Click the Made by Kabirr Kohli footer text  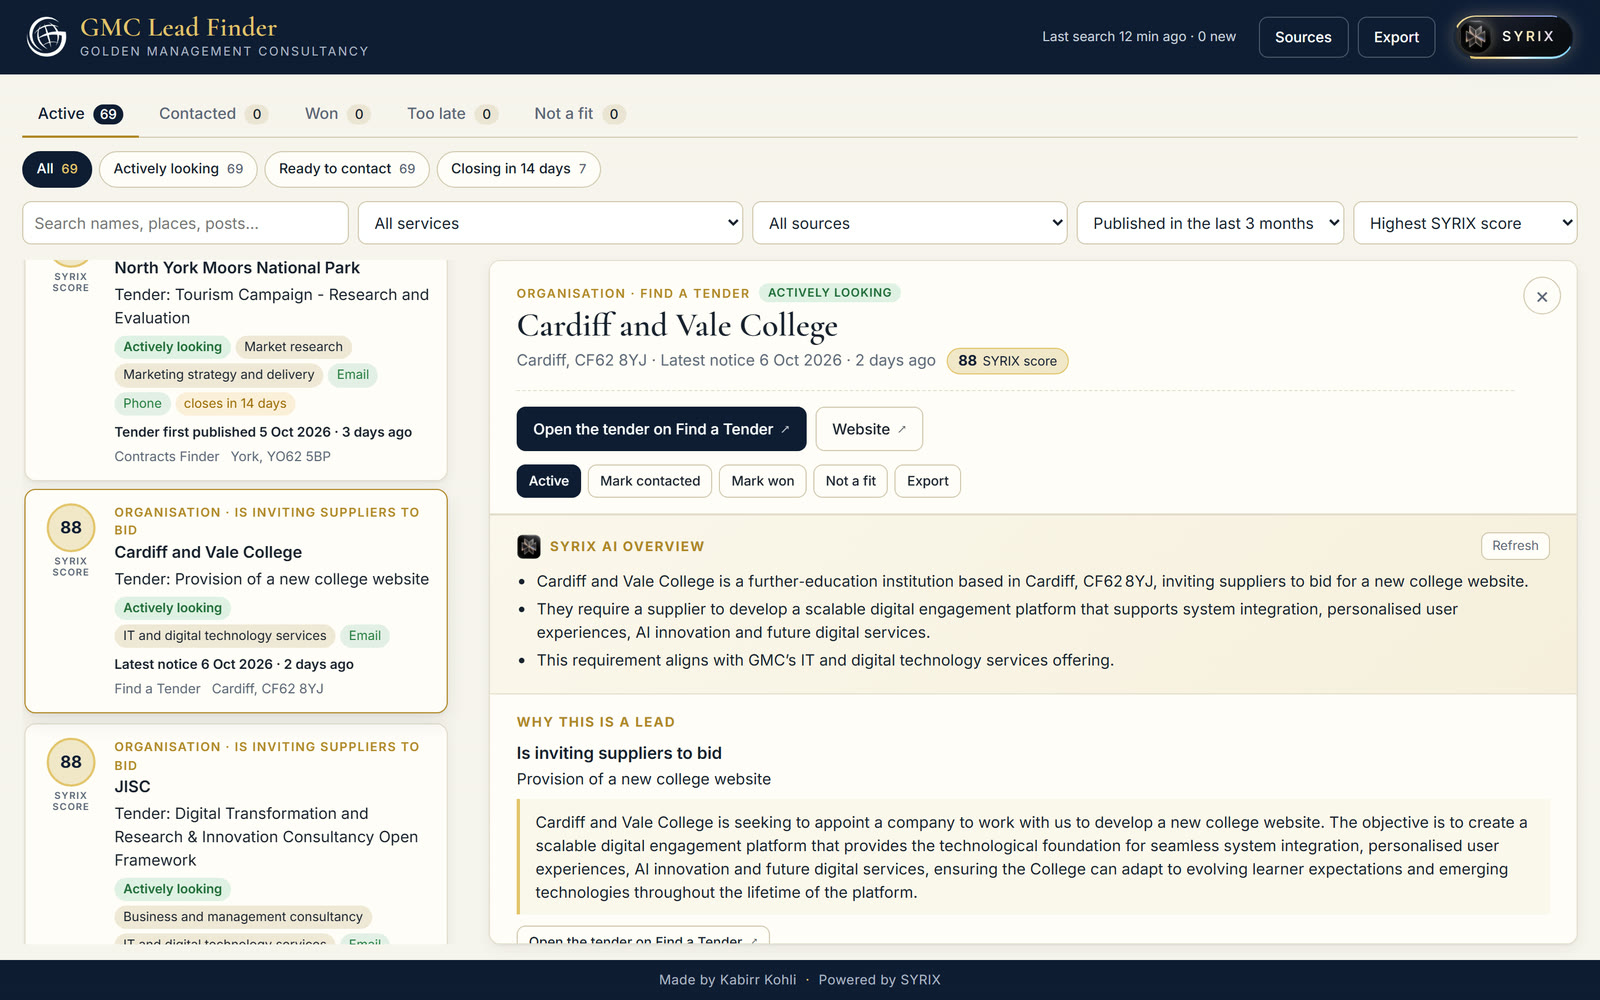click(727, 980)
